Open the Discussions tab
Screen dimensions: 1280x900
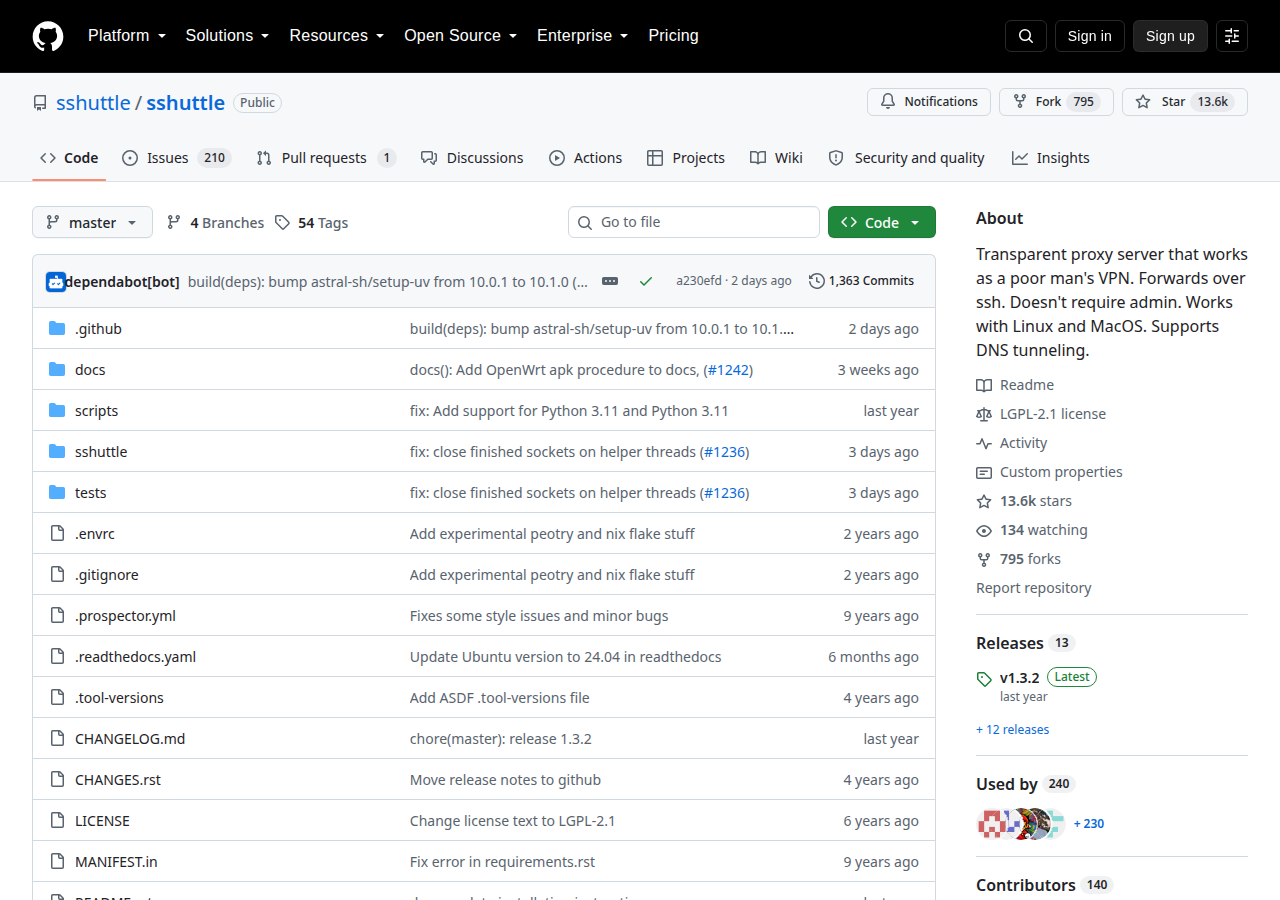[x=472, y=158]
